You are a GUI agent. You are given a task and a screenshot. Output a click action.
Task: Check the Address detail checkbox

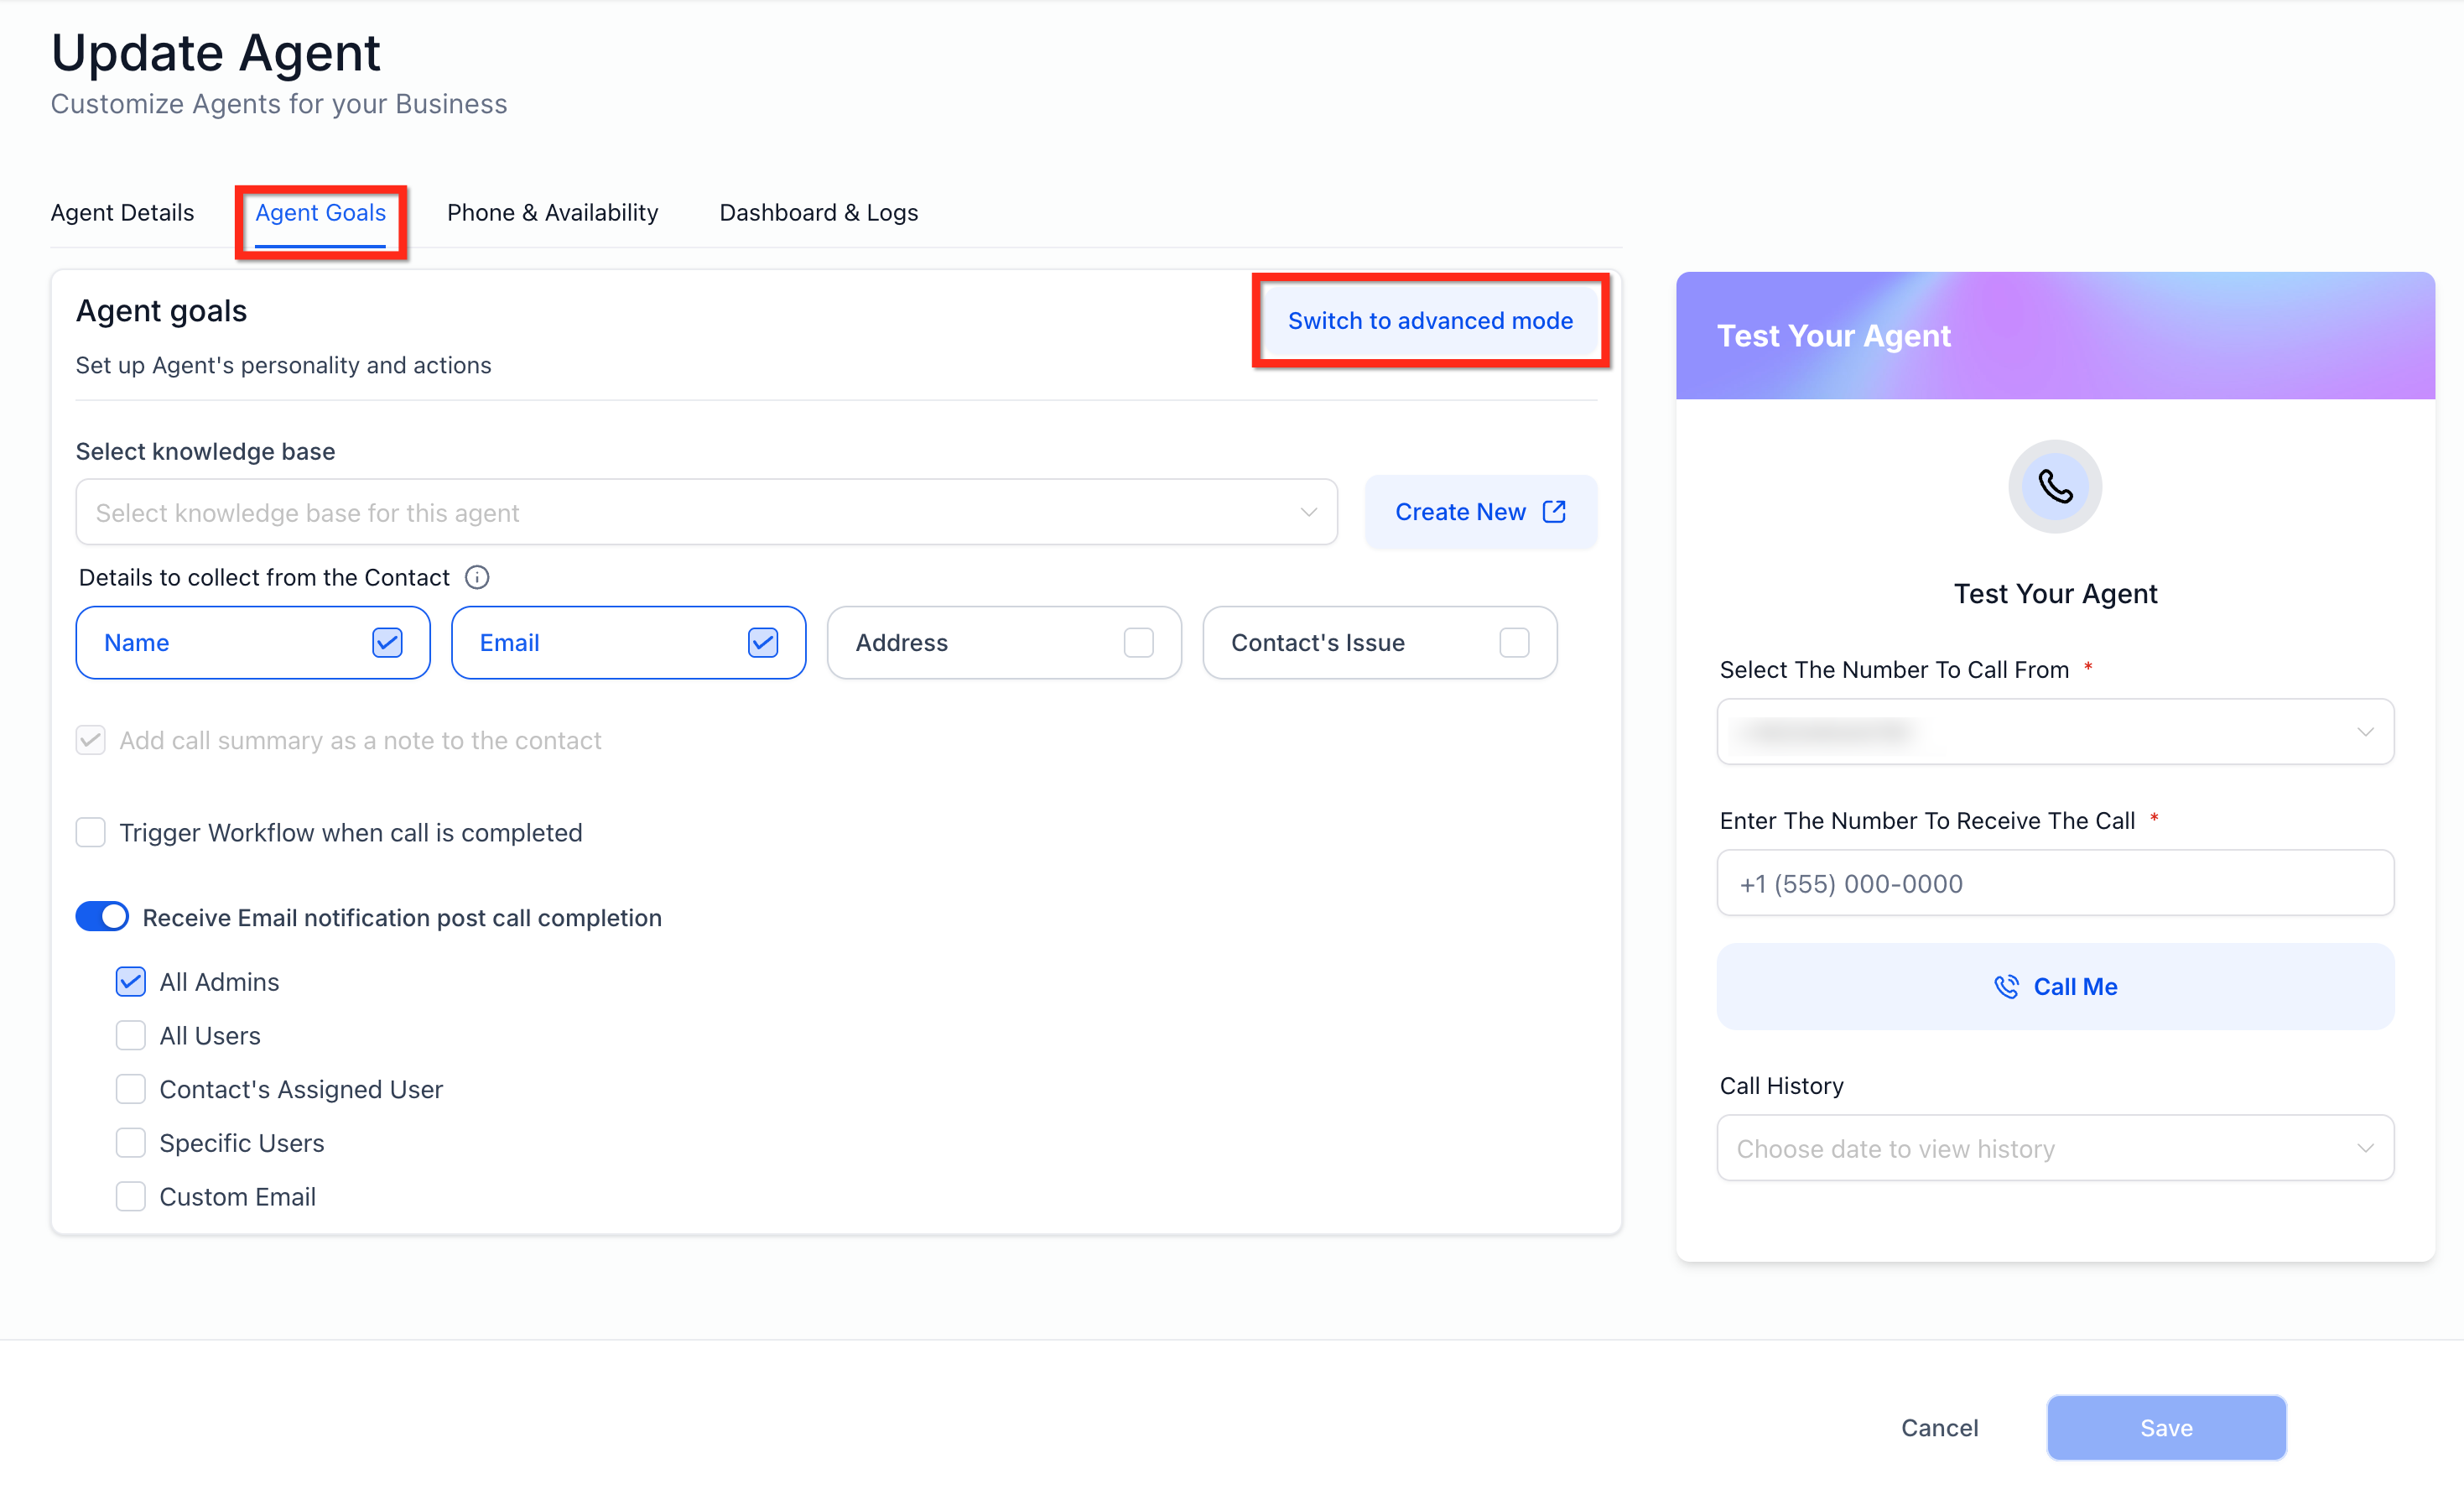(x=1138, y=642)
